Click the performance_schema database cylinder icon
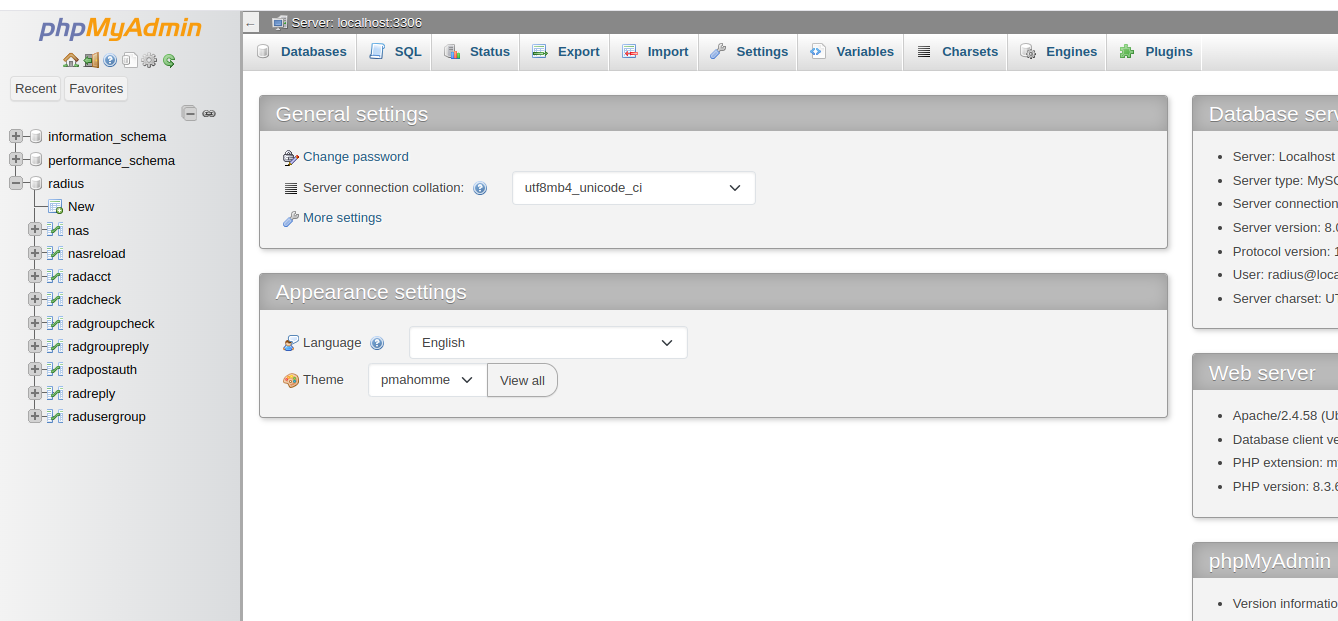The width and height of the screenshot is (1338, 621). coord(36,160)
